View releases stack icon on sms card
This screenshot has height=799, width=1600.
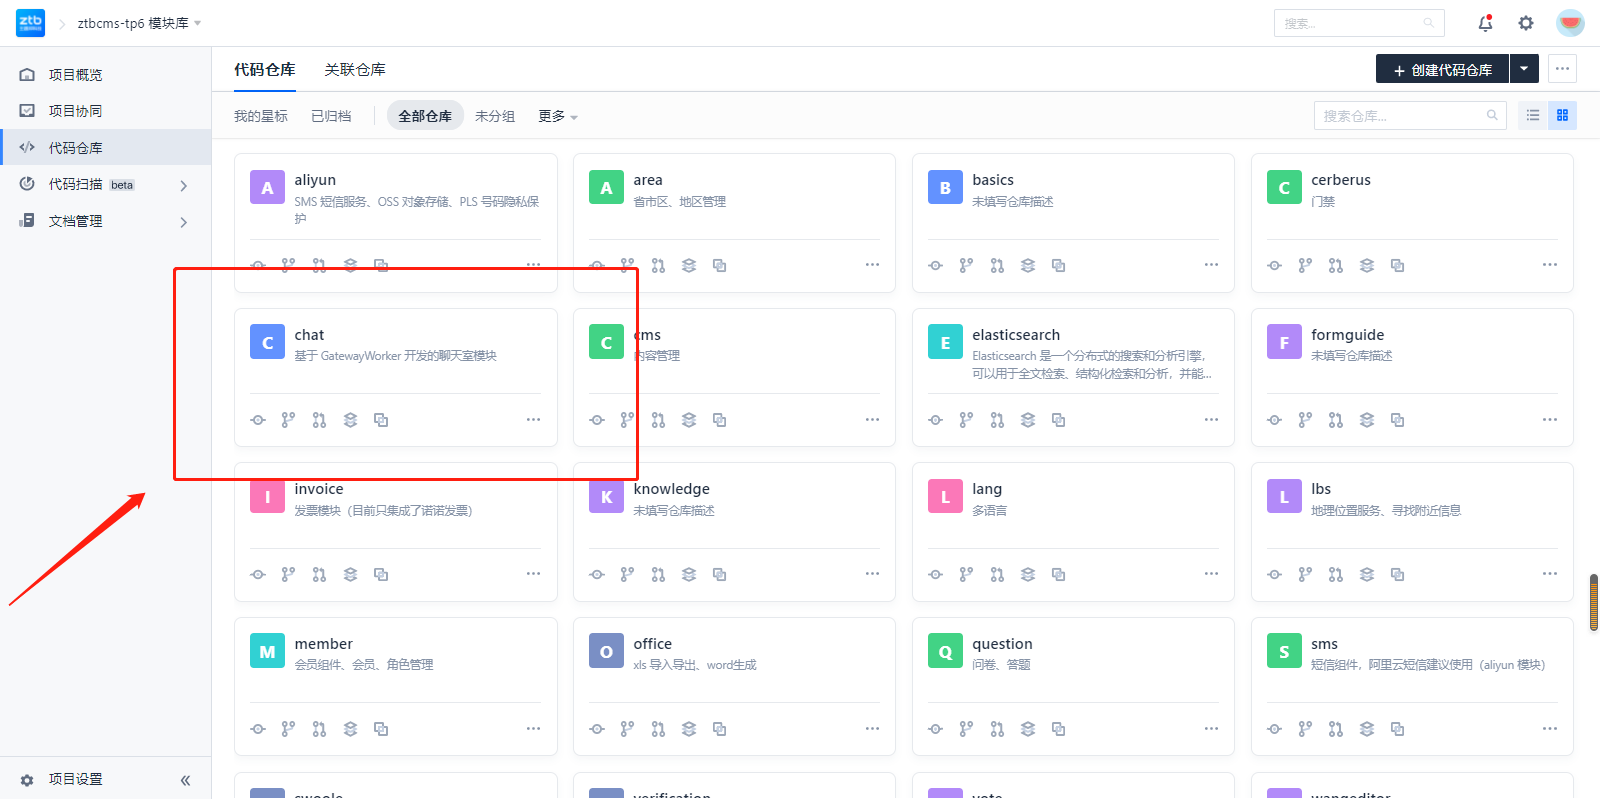pos(1367,729)
